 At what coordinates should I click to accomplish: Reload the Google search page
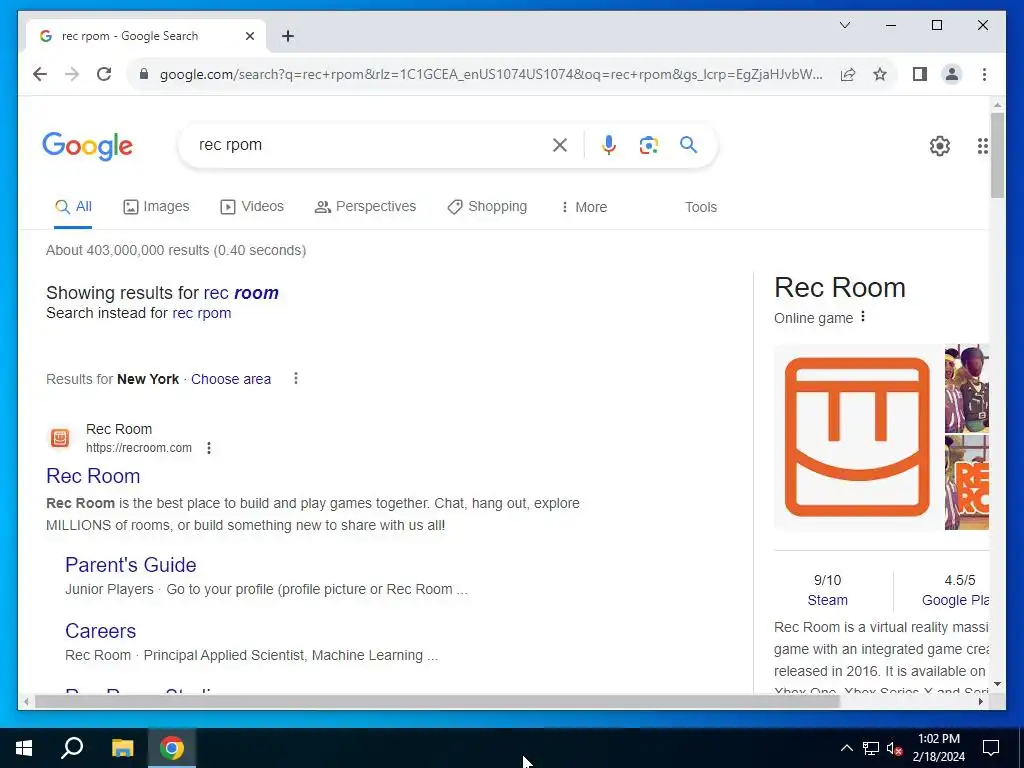coord(104,74)
